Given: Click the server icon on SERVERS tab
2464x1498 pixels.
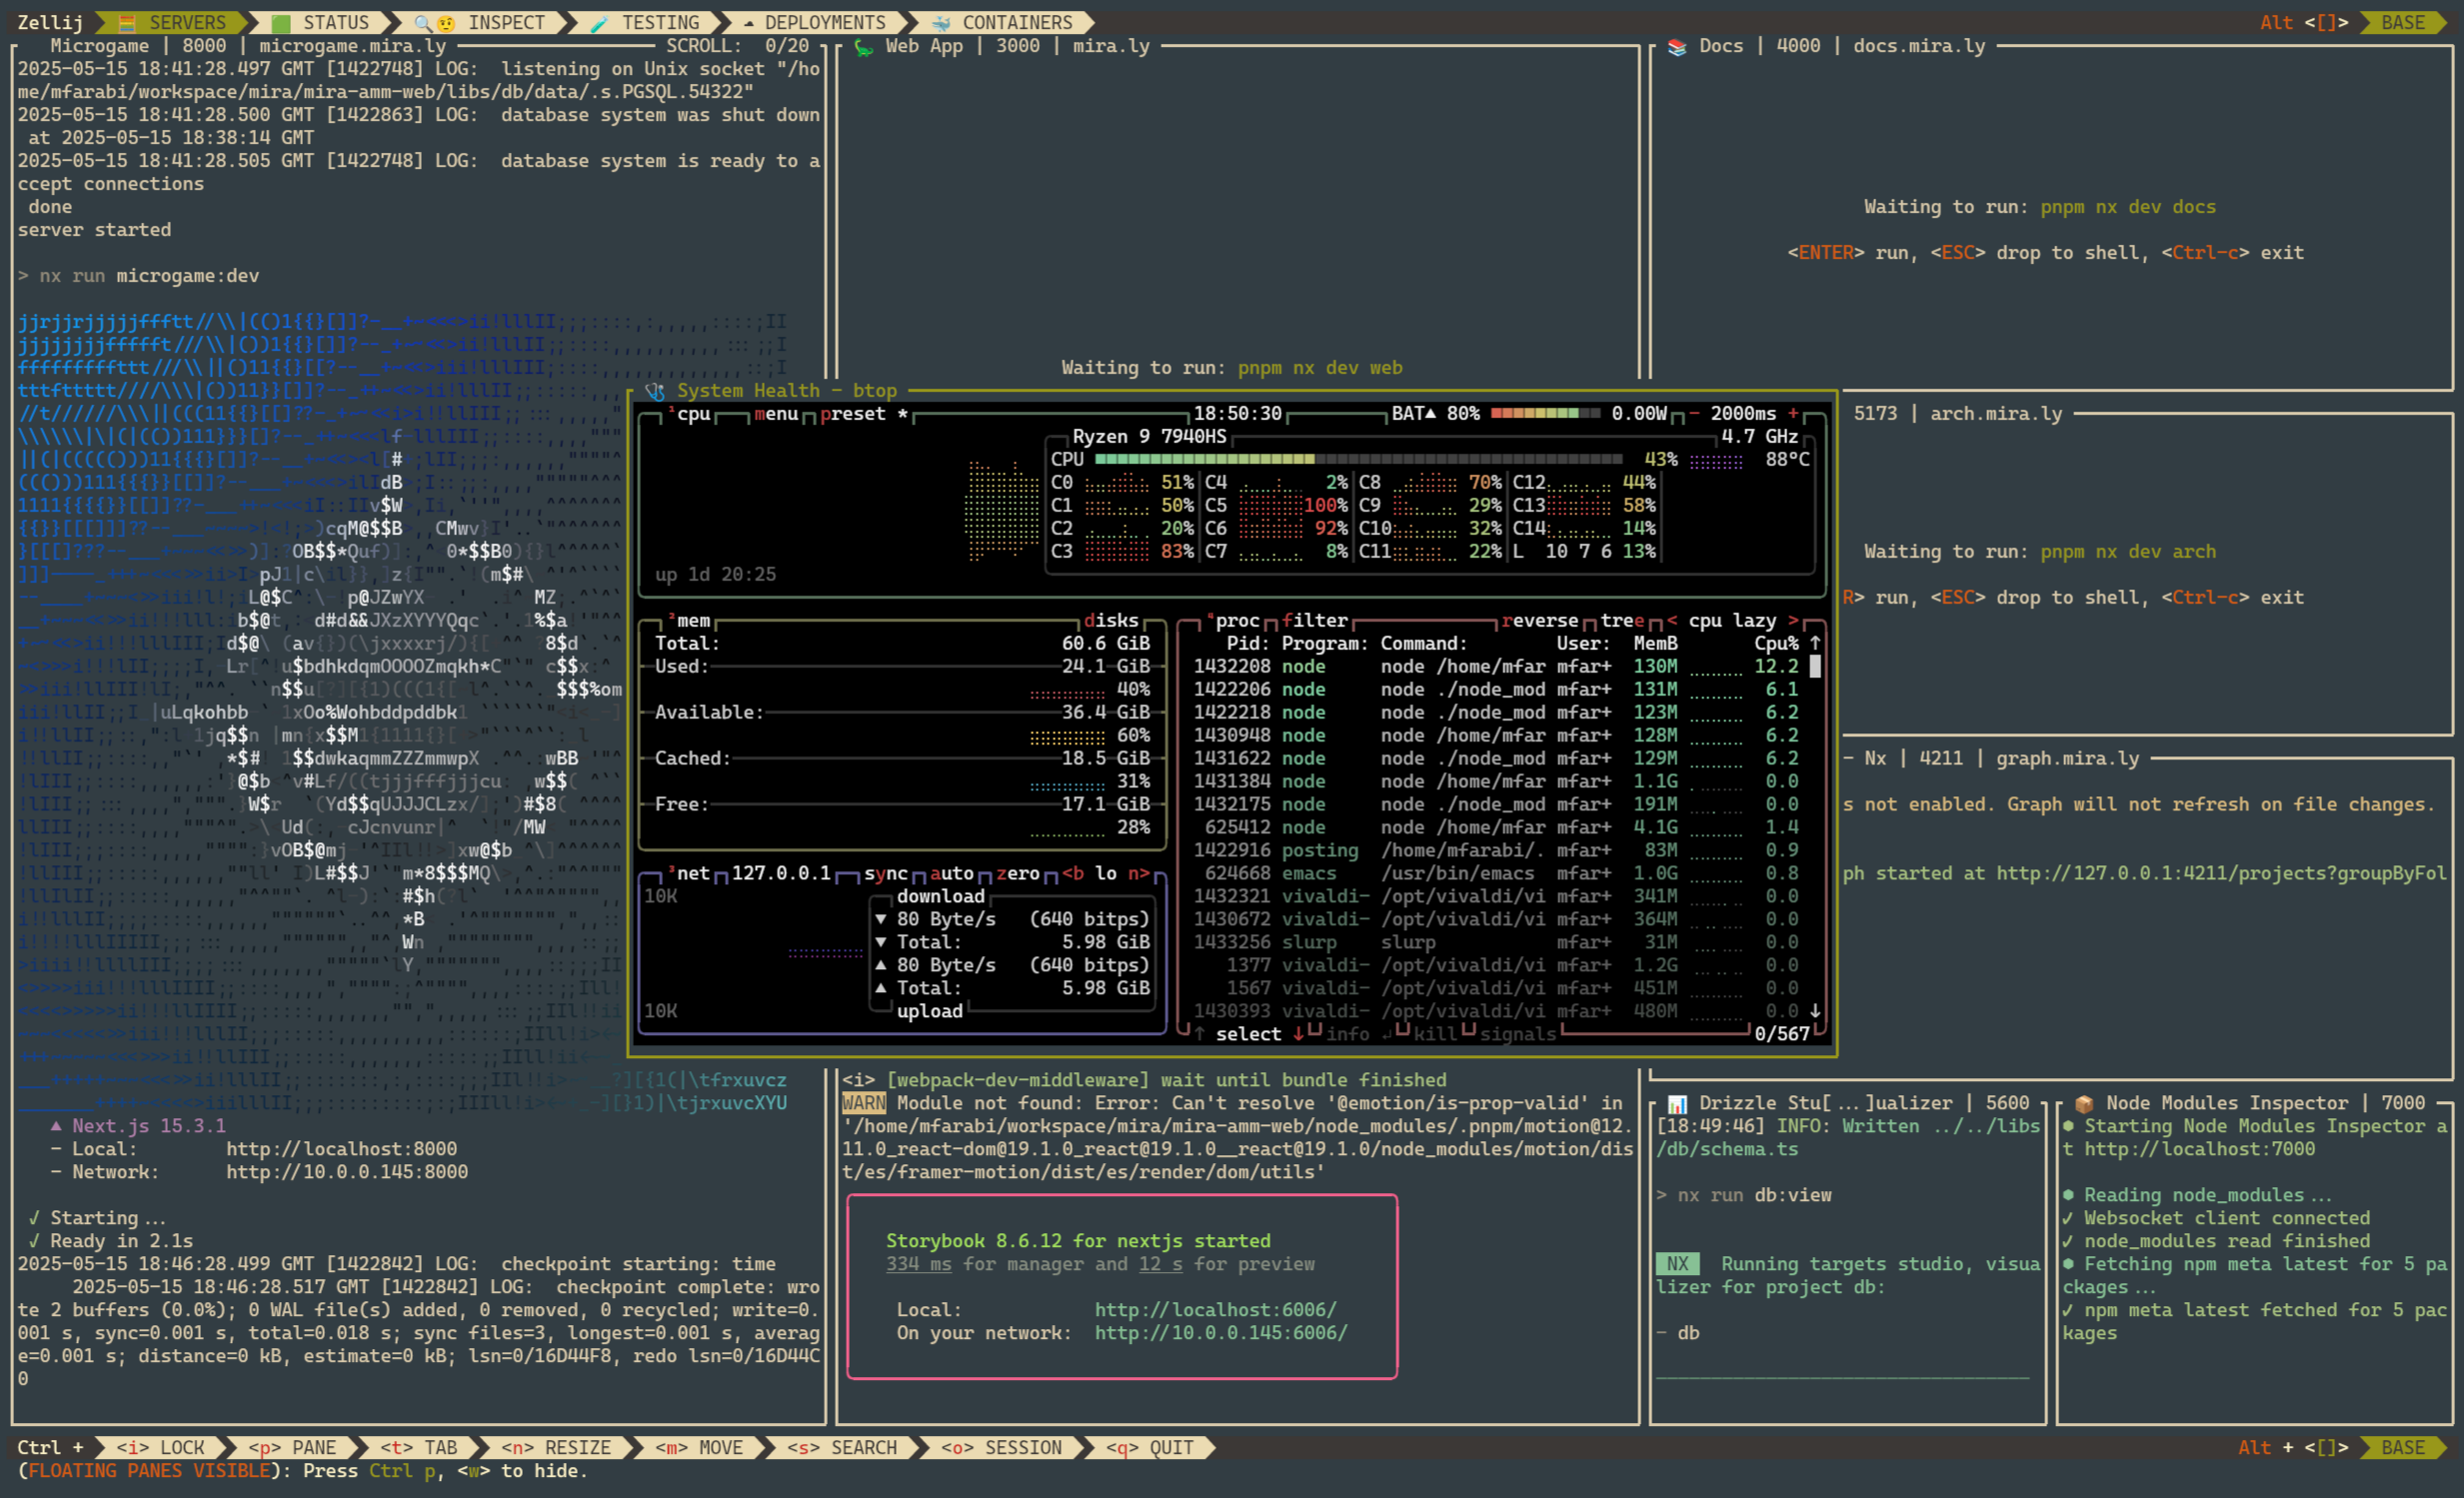Looking at the screenshot, I should point(127,22).
